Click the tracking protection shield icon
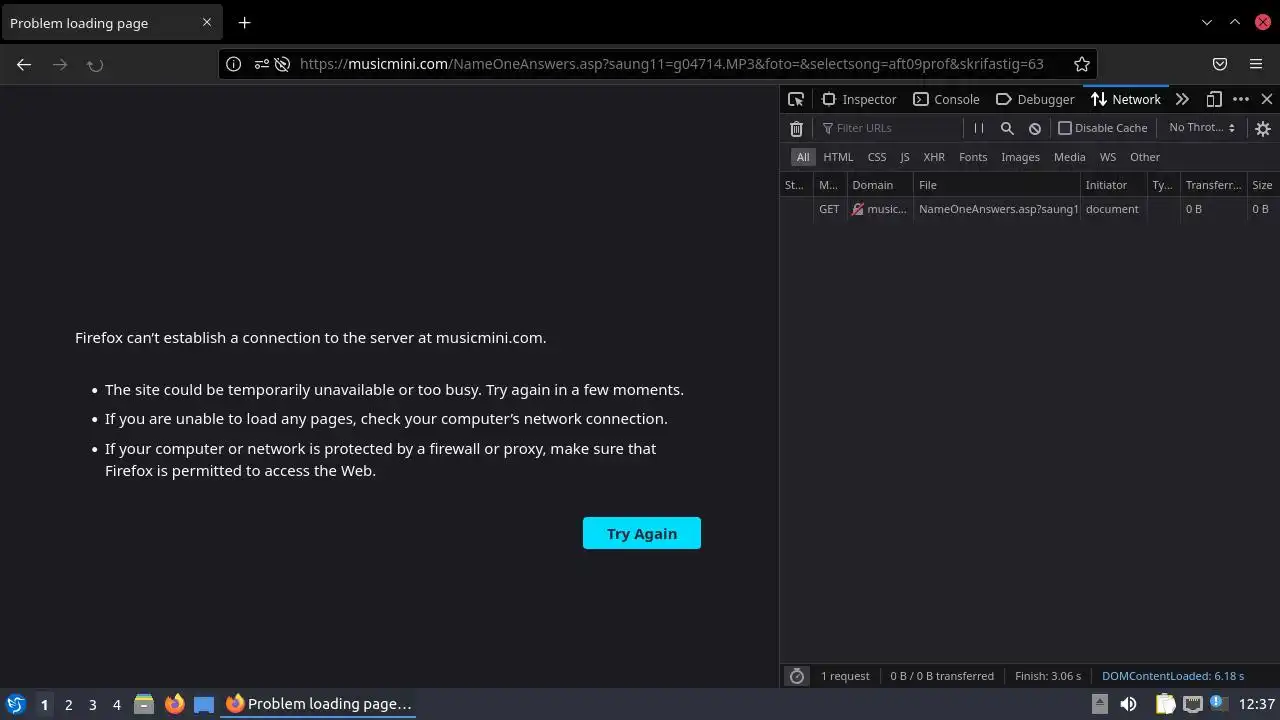 click(x=282, y=64)
